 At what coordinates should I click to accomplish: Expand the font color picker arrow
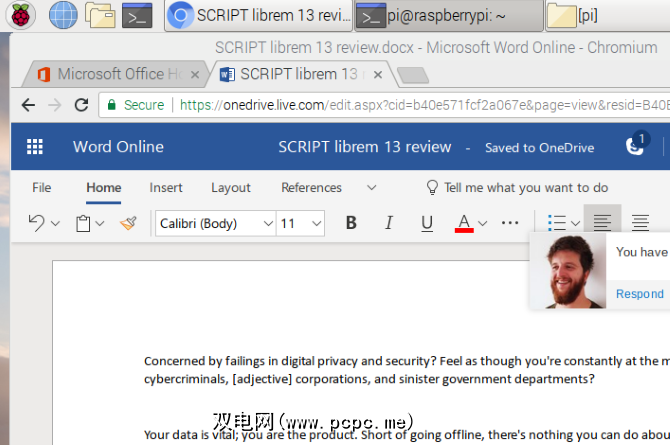(483, 223)
